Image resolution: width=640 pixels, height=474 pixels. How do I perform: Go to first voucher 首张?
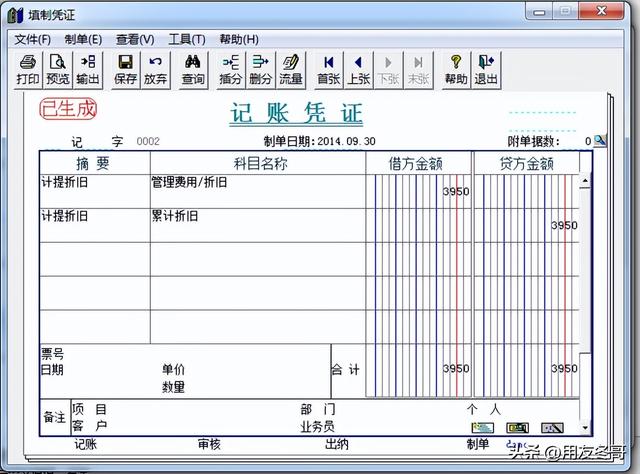pos(329,70)
